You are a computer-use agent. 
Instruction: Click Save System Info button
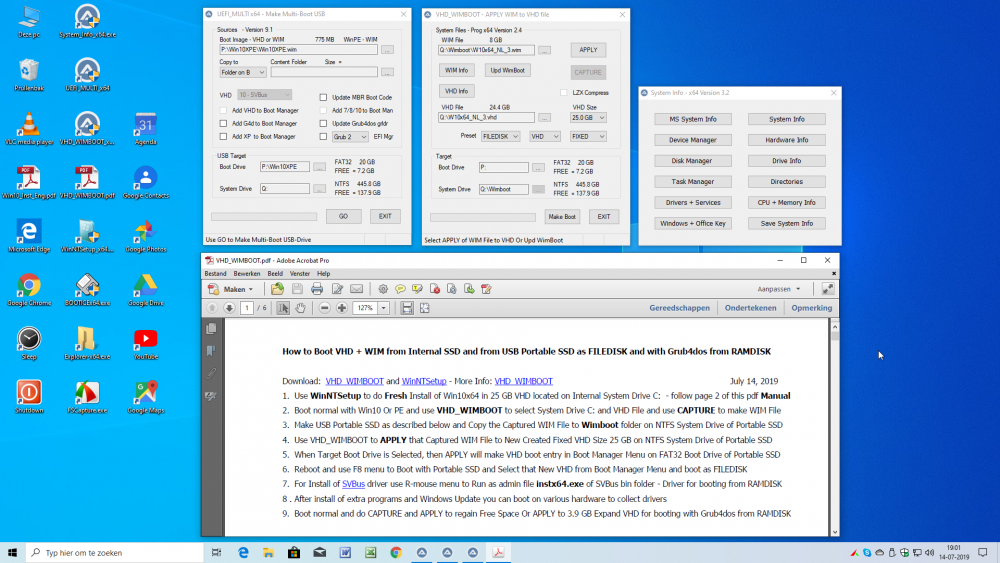pyautogui.click(x=786, y=223)
